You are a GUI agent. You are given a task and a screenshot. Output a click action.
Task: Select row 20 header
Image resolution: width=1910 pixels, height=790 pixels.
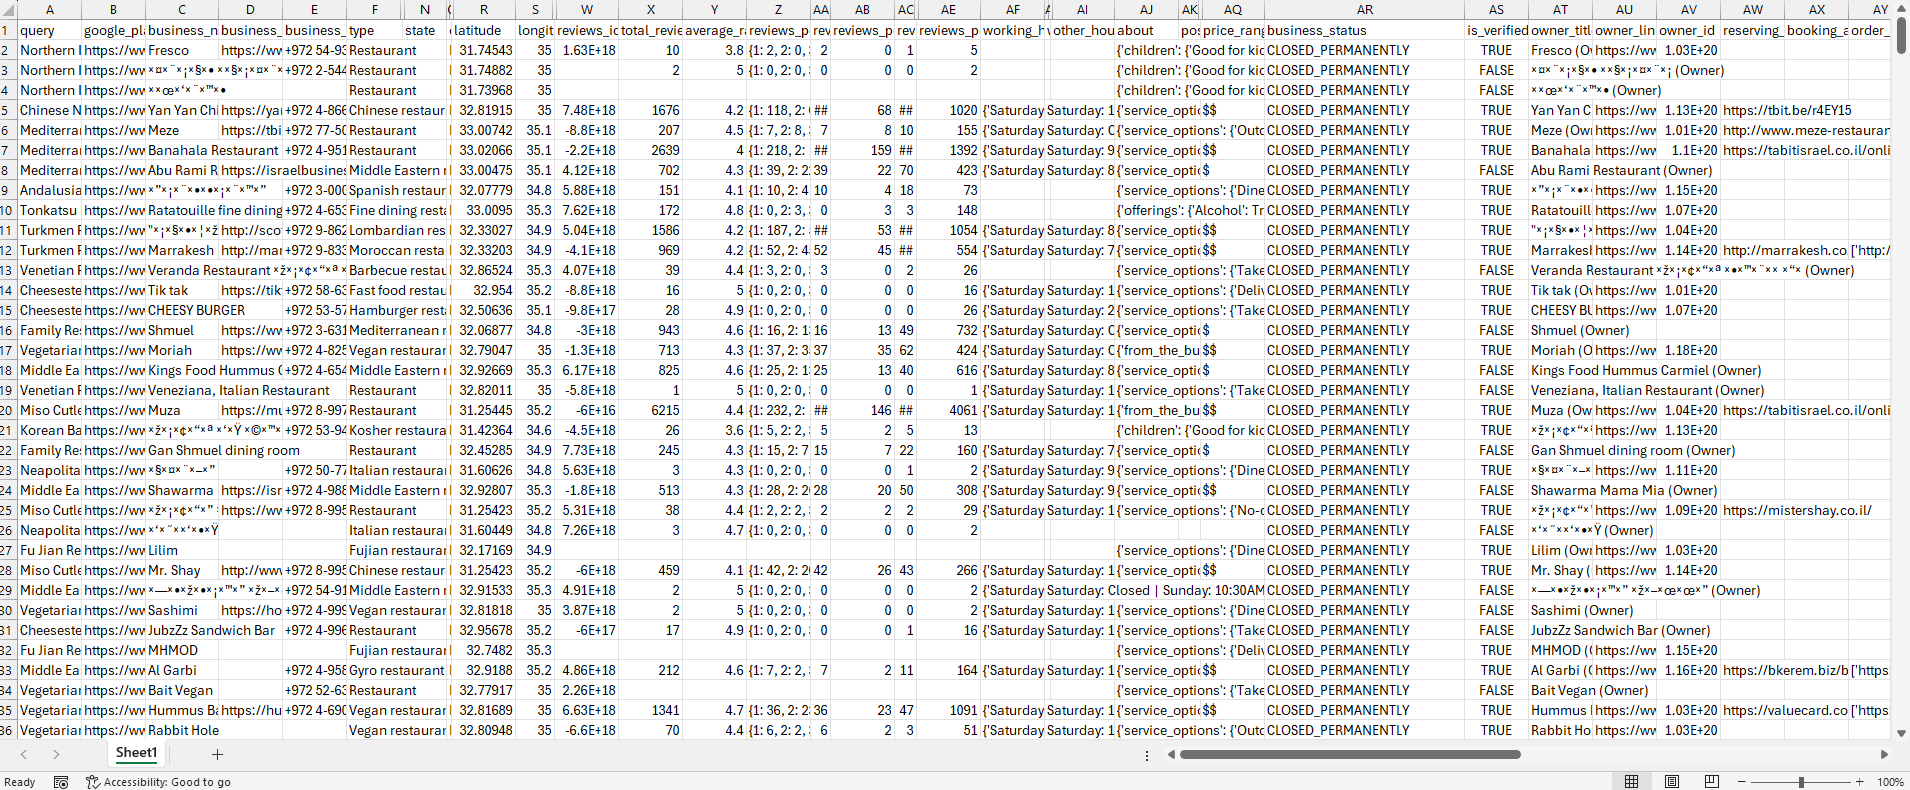8,410
